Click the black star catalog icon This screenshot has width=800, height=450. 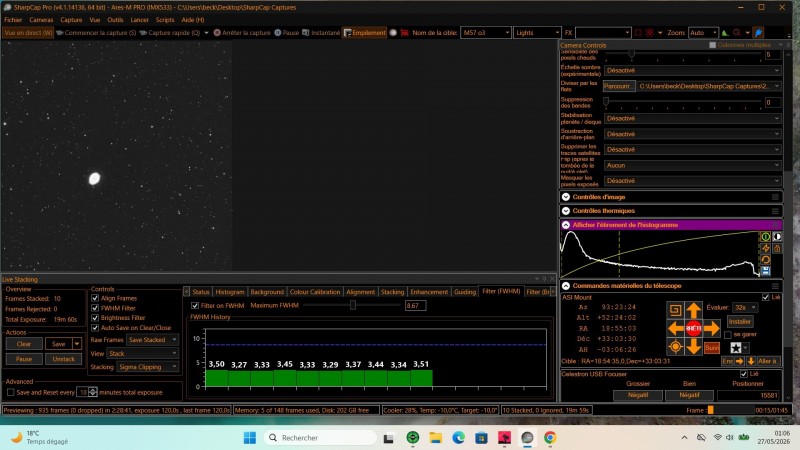(736, 348)
